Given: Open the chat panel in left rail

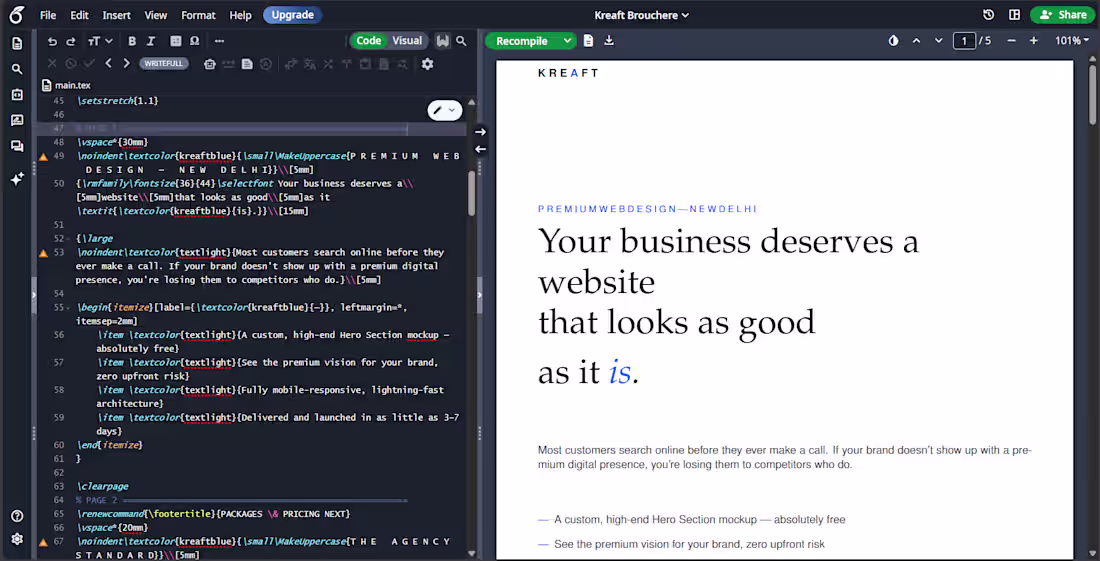Looking at the screenshot, I should 17,146.
